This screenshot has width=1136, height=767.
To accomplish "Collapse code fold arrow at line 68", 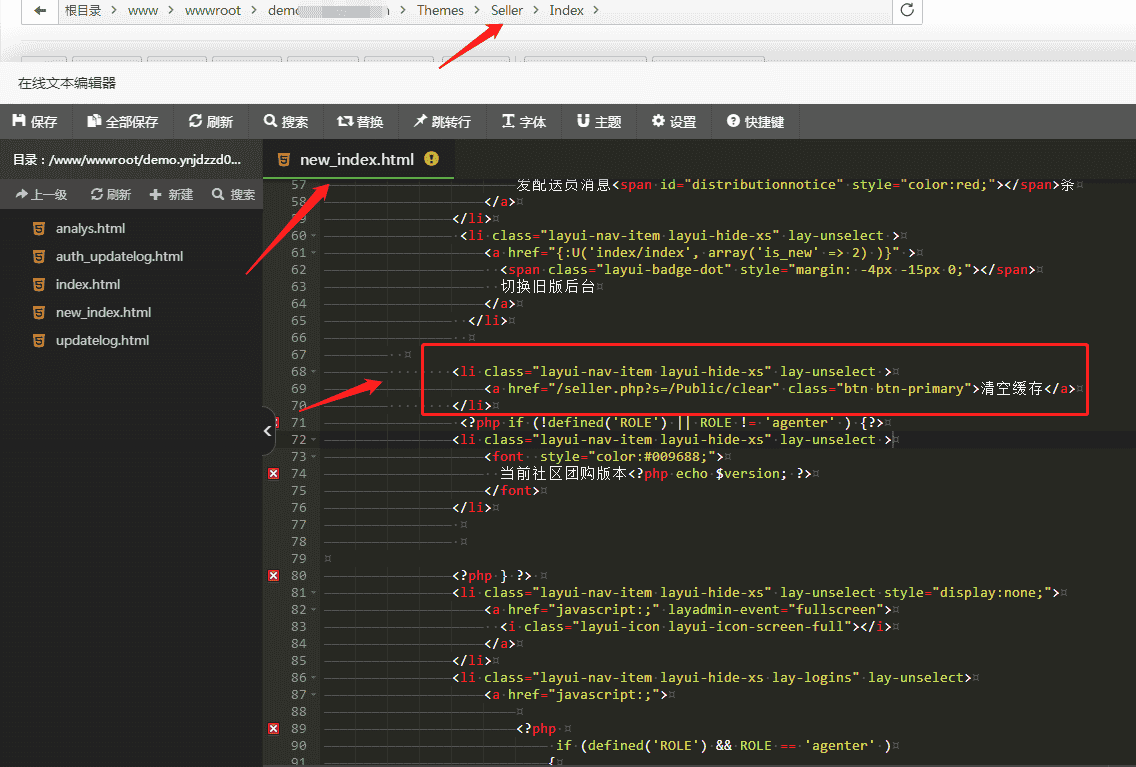I will pyautogui.click(x=314, y=372).
